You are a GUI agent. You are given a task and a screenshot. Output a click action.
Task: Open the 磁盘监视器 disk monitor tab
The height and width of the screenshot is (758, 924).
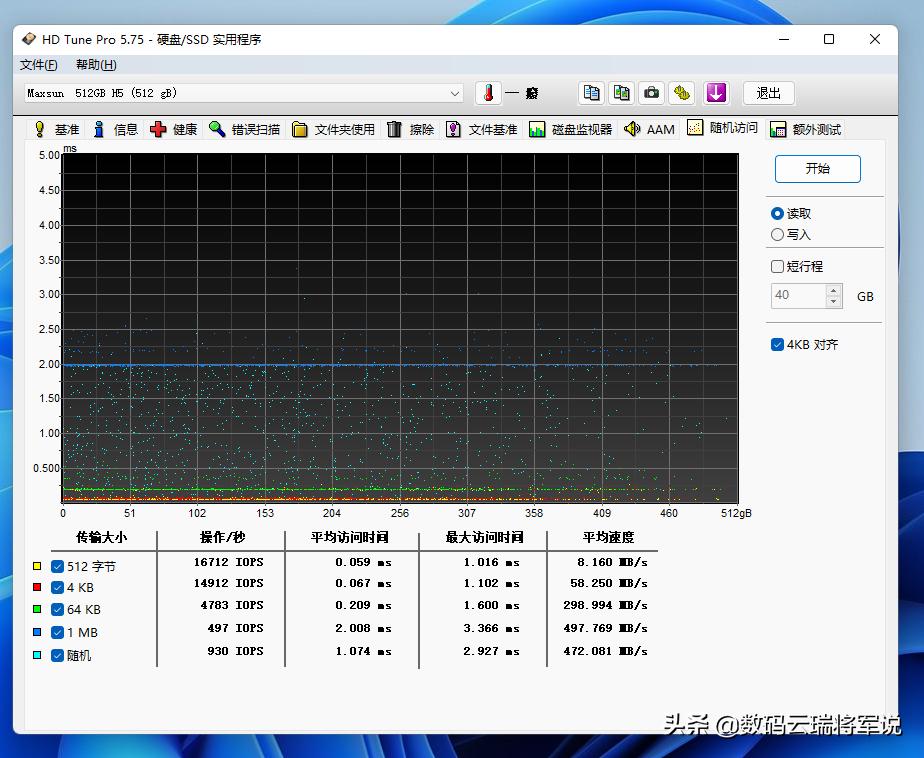[x=570, y=129]
